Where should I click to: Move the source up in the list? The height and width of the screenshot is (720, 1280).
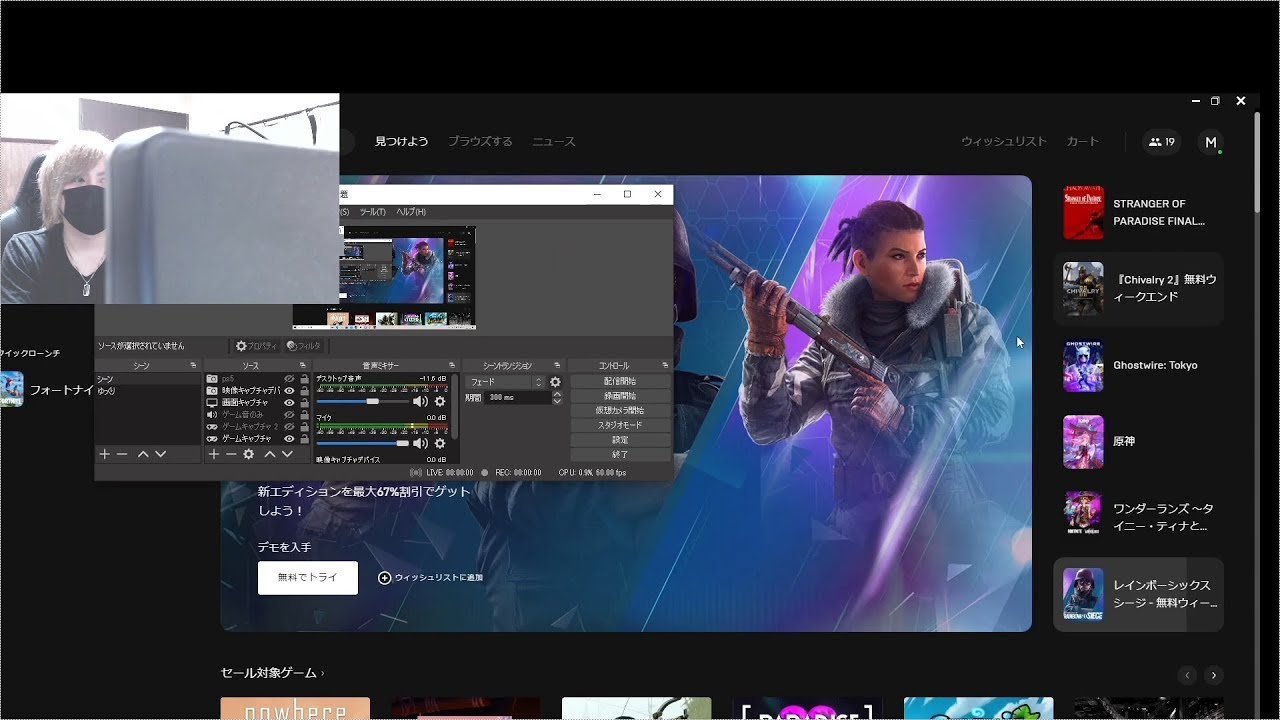click(x=270, y=454)
